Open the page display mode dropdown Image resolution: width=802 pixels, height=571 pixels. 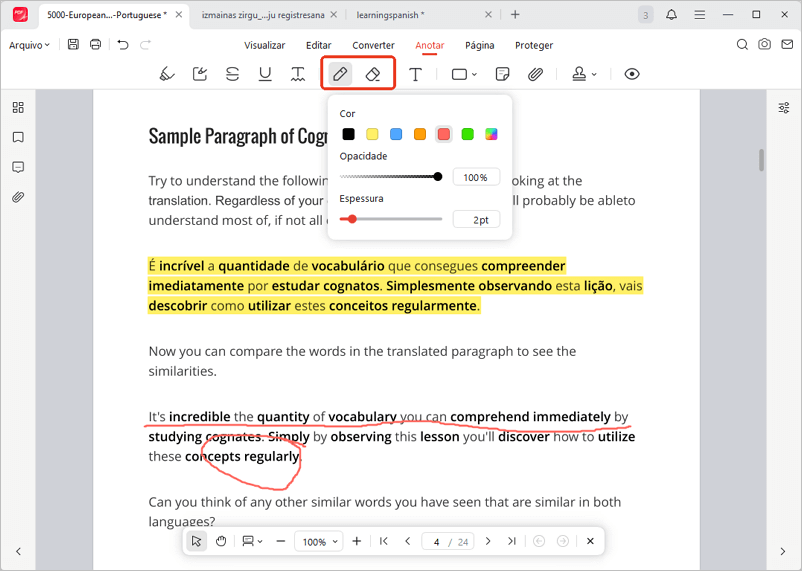[x=252, y=541]
